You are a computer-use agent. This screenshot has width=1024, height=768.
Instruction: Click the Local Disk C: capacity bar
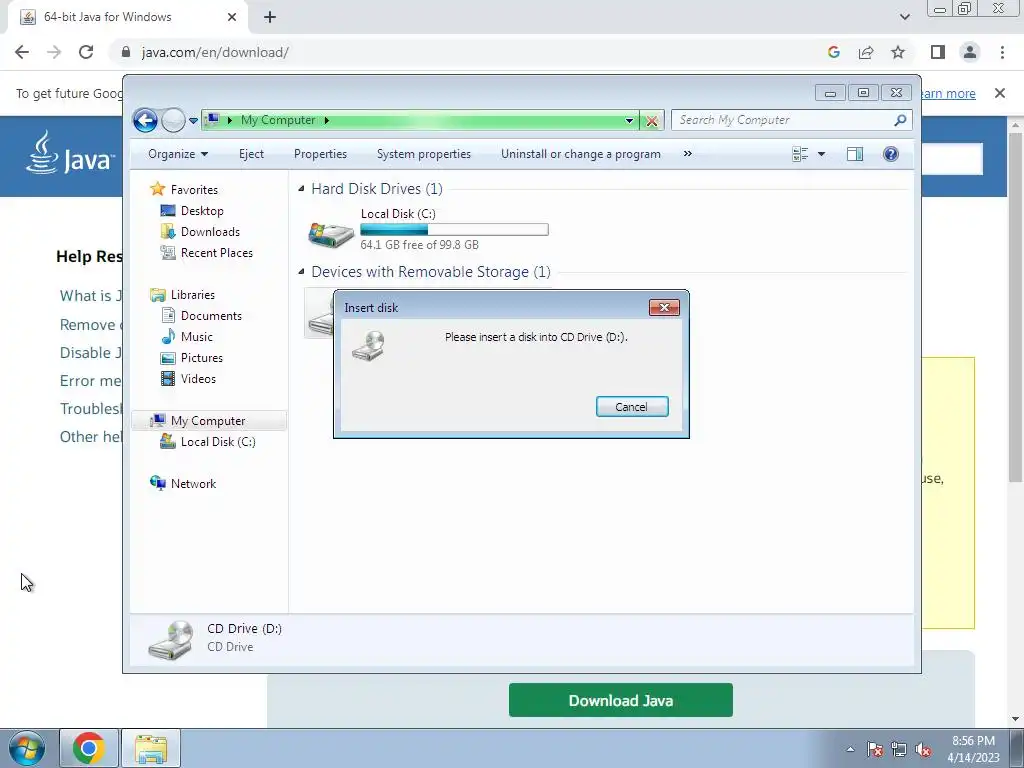(455, 229)
